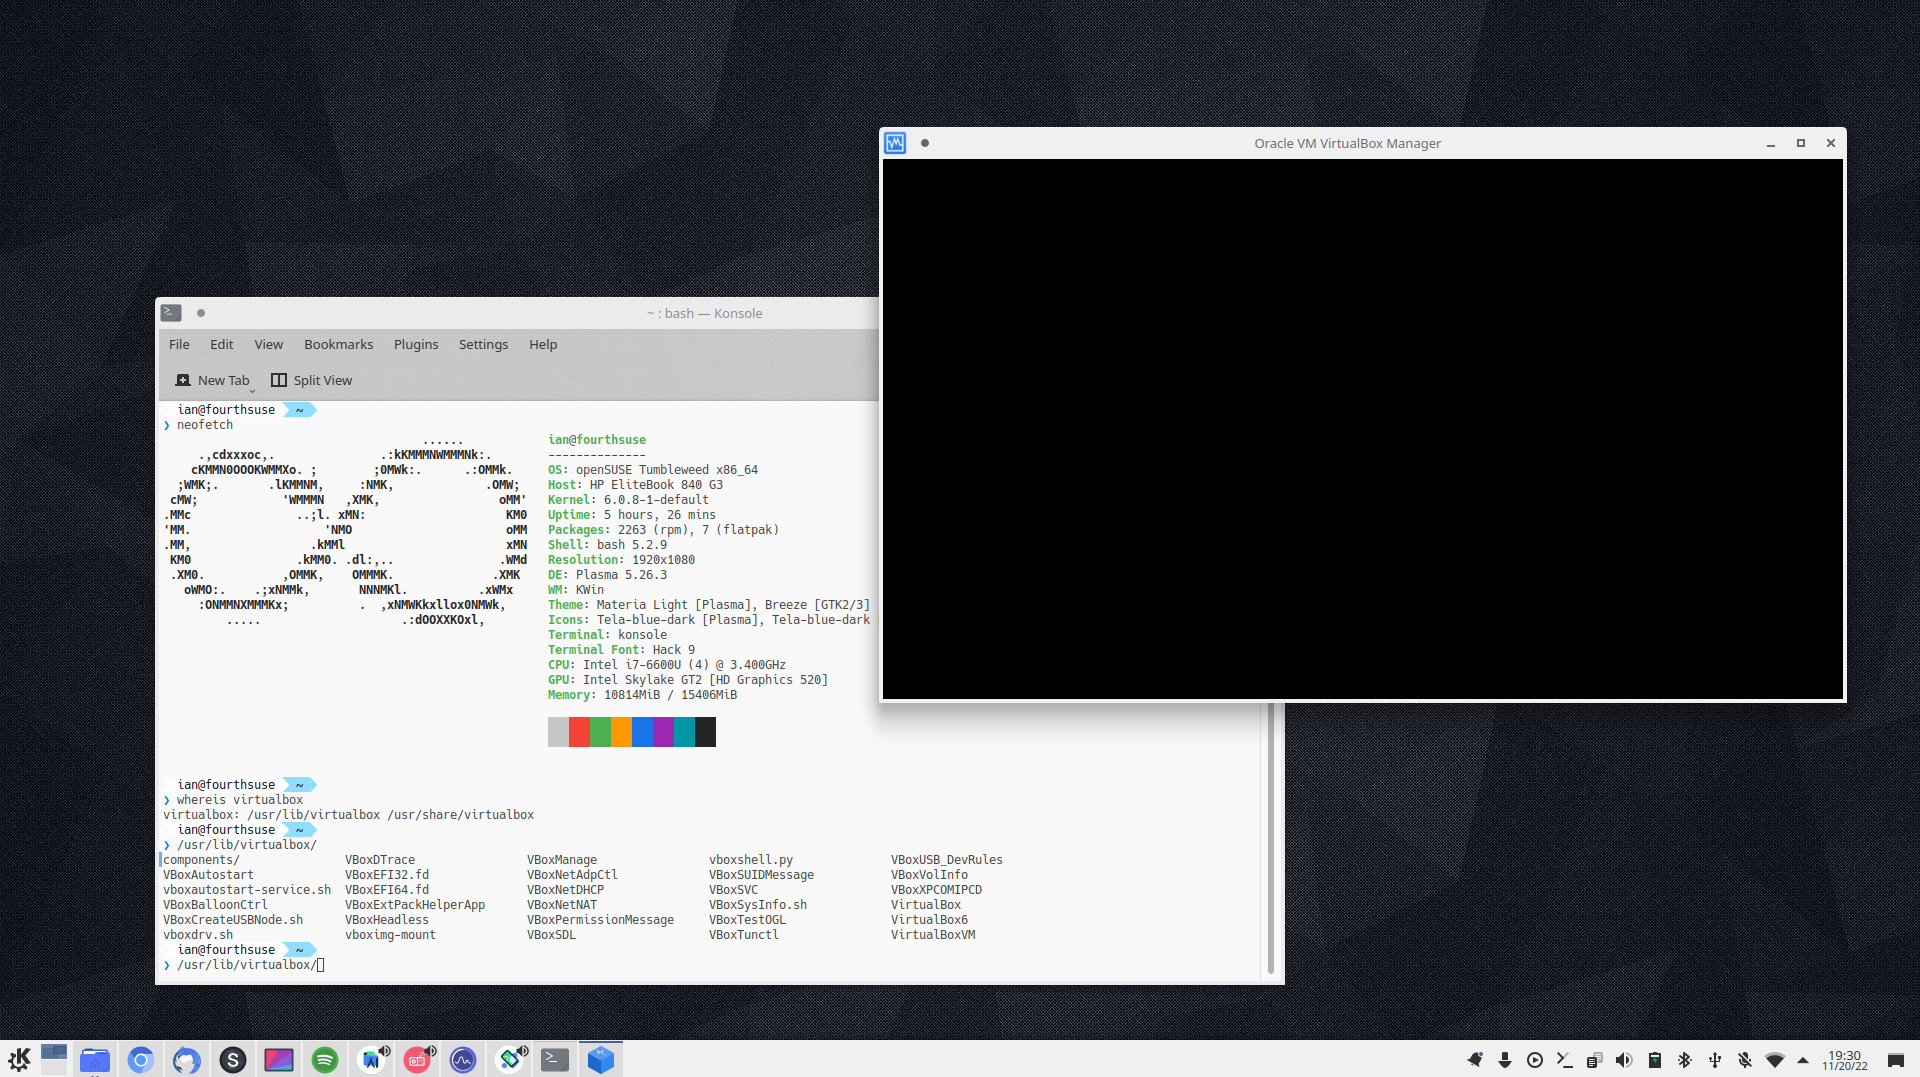This screenshot has height=1077, width=1920.
Task: Click the 'VBoxHeadless' entry in terminal listing
Action: click(387, 920)
